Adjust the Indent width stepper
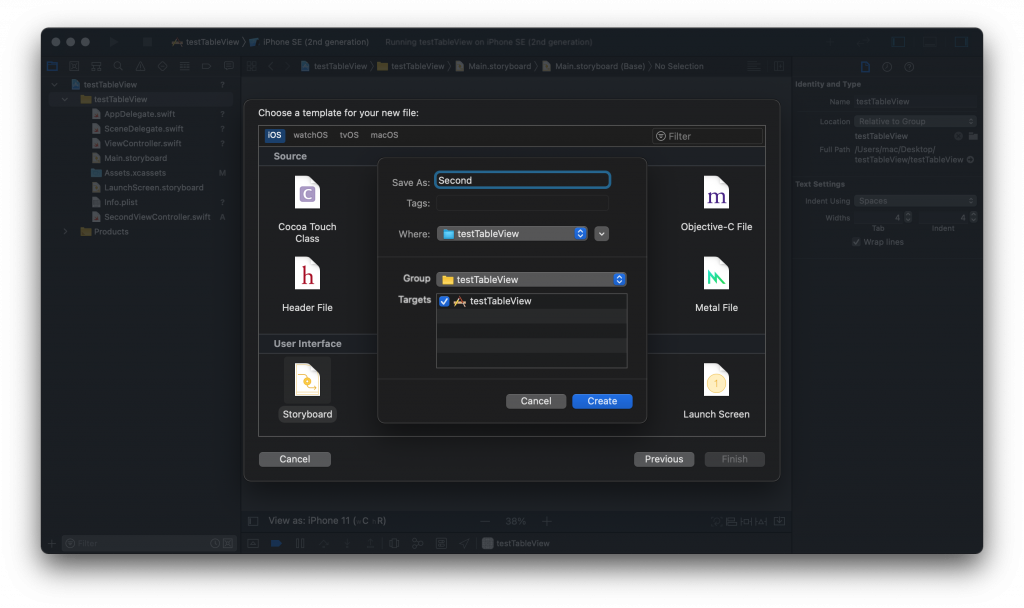The height and width of the screenshot is (608, 1024). [x=973, y=217]
